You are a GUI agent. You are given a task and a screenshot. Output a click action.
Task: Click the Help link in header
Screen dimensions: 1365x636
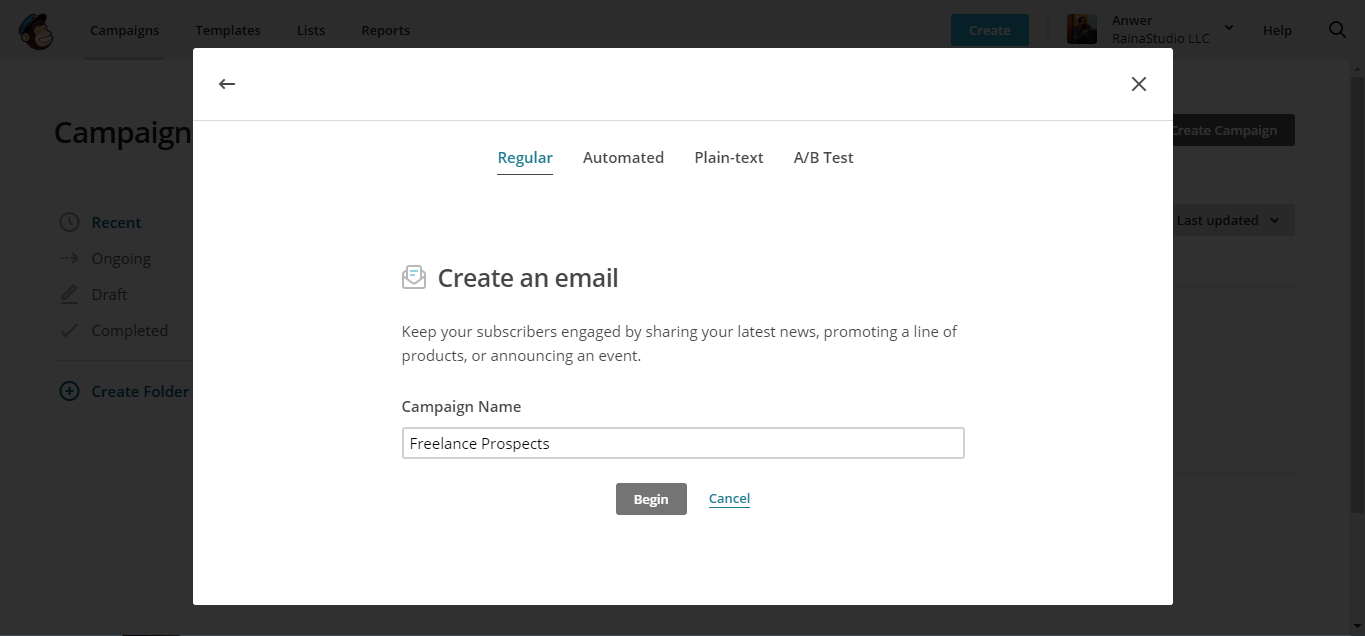1277,30
